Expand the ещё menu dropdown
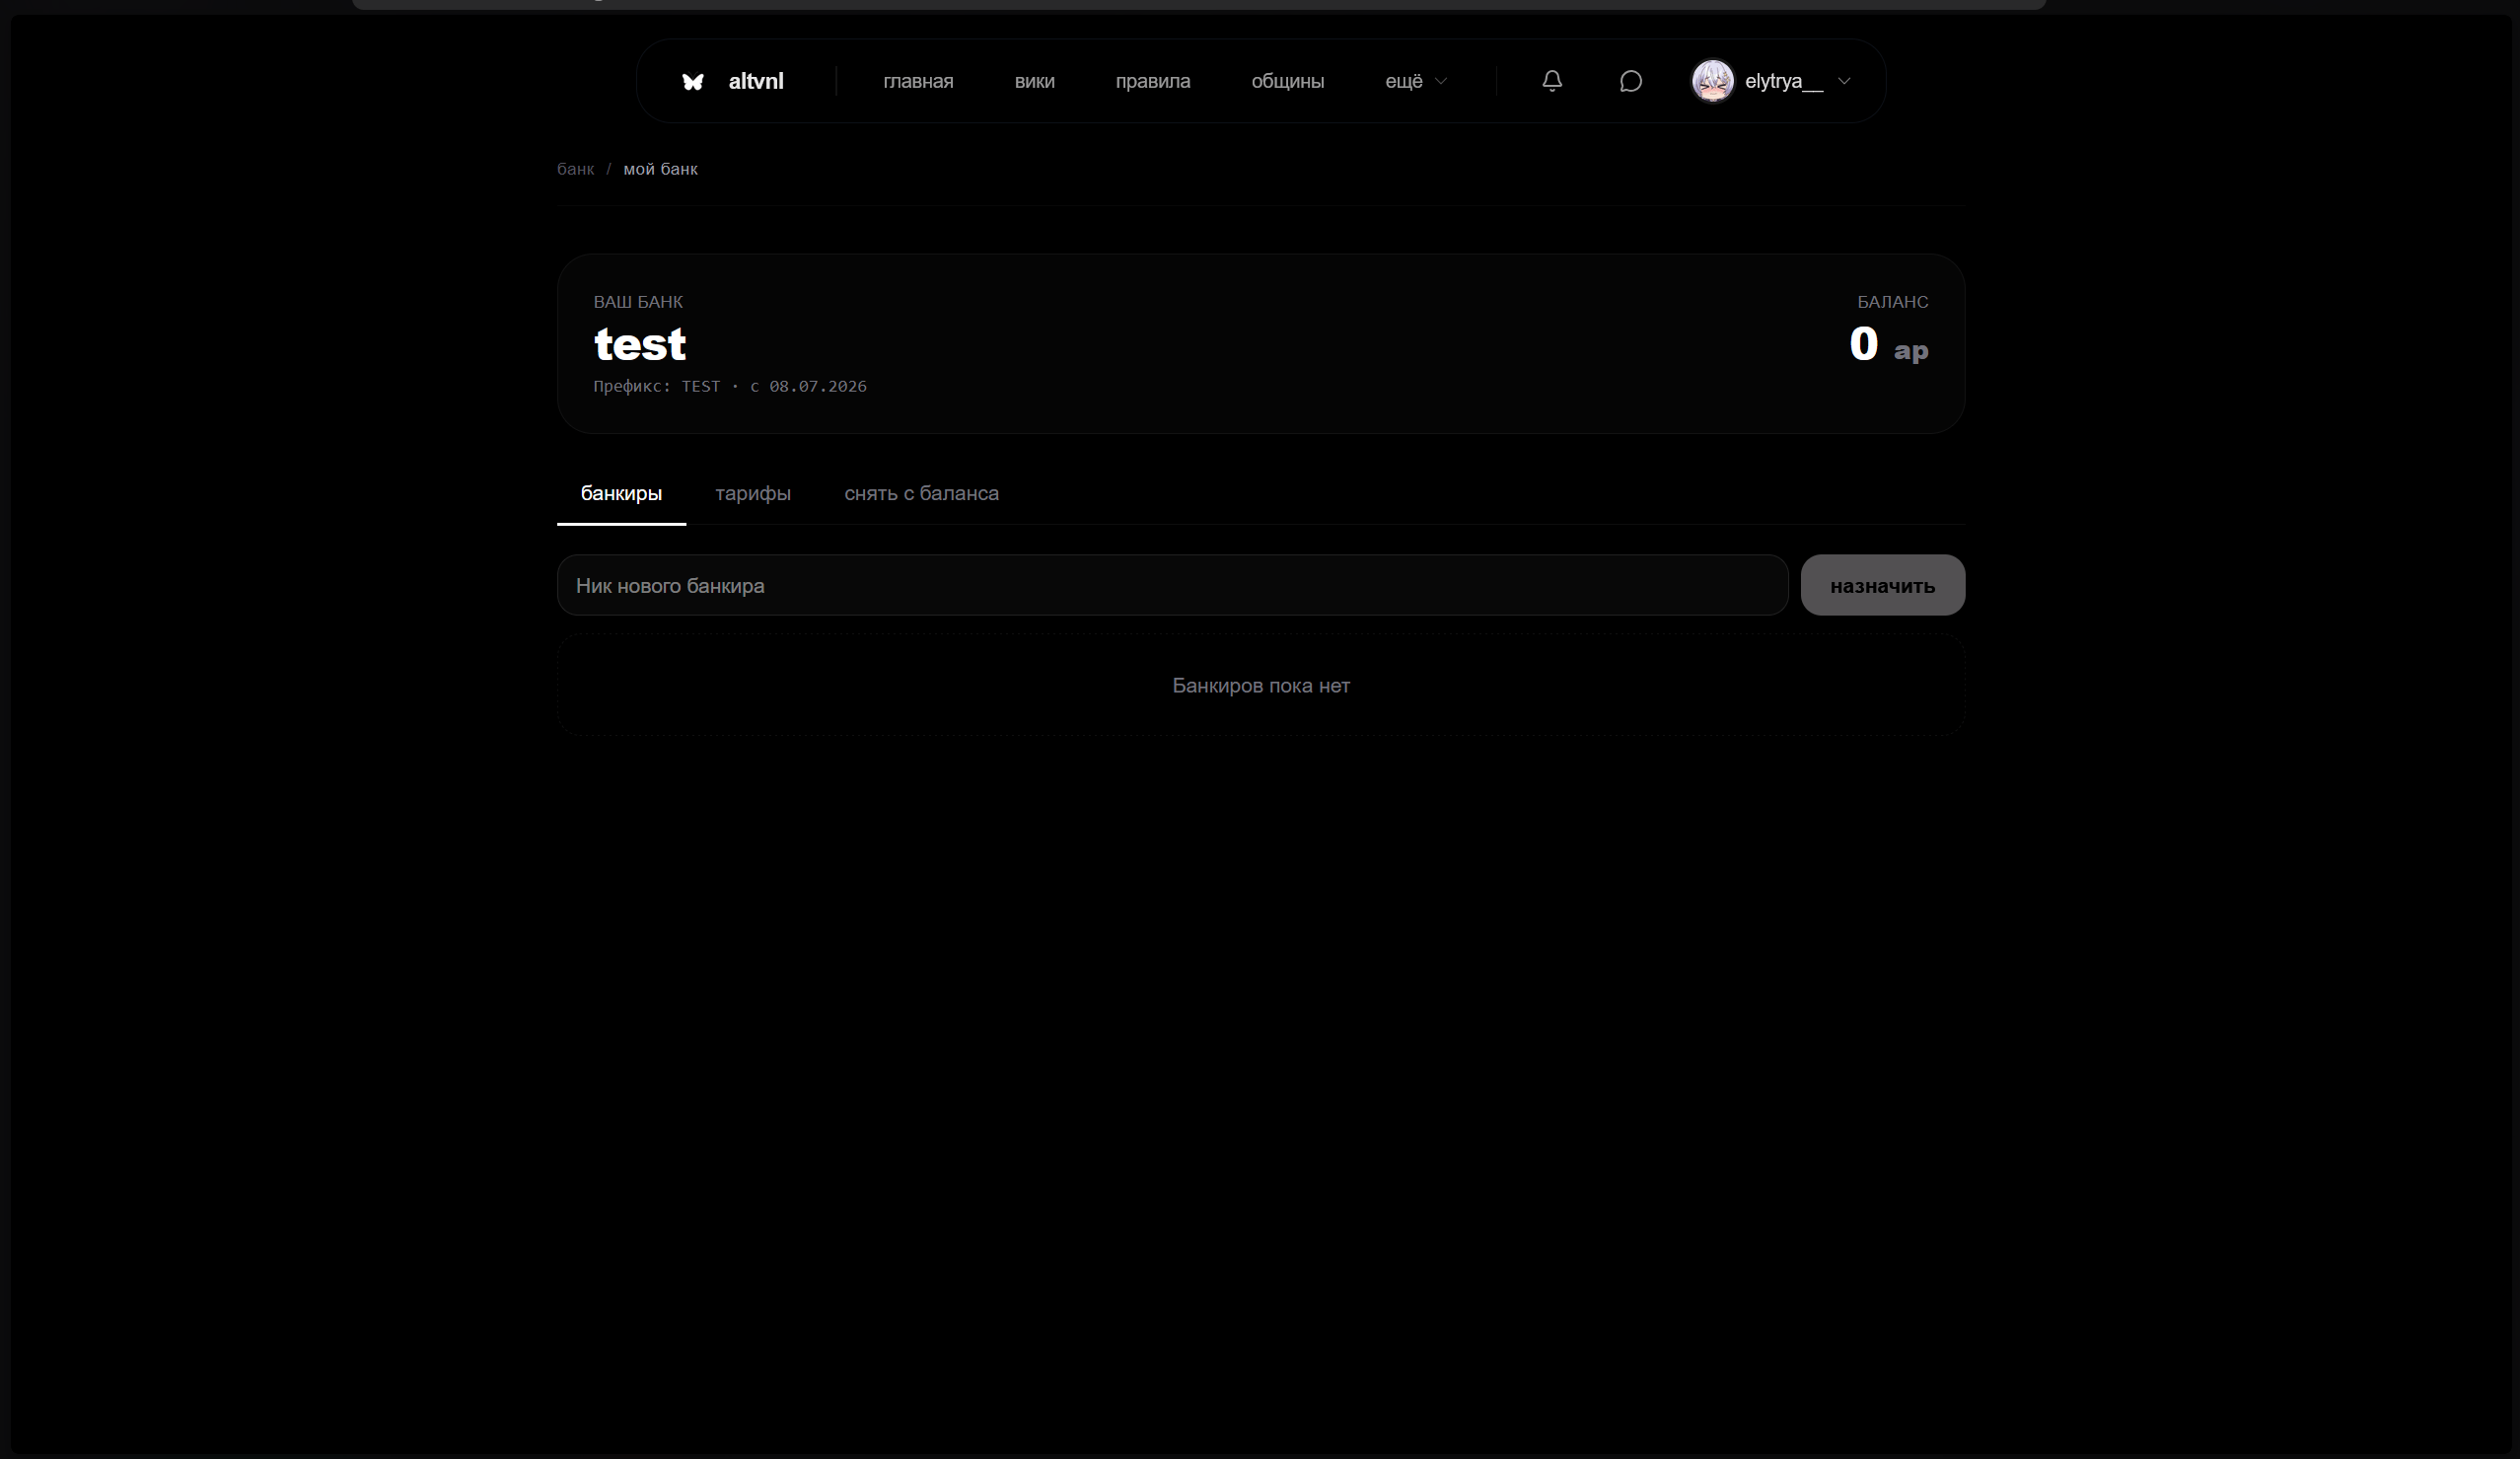2520x1459 pixels. [x=1416, y=81]
